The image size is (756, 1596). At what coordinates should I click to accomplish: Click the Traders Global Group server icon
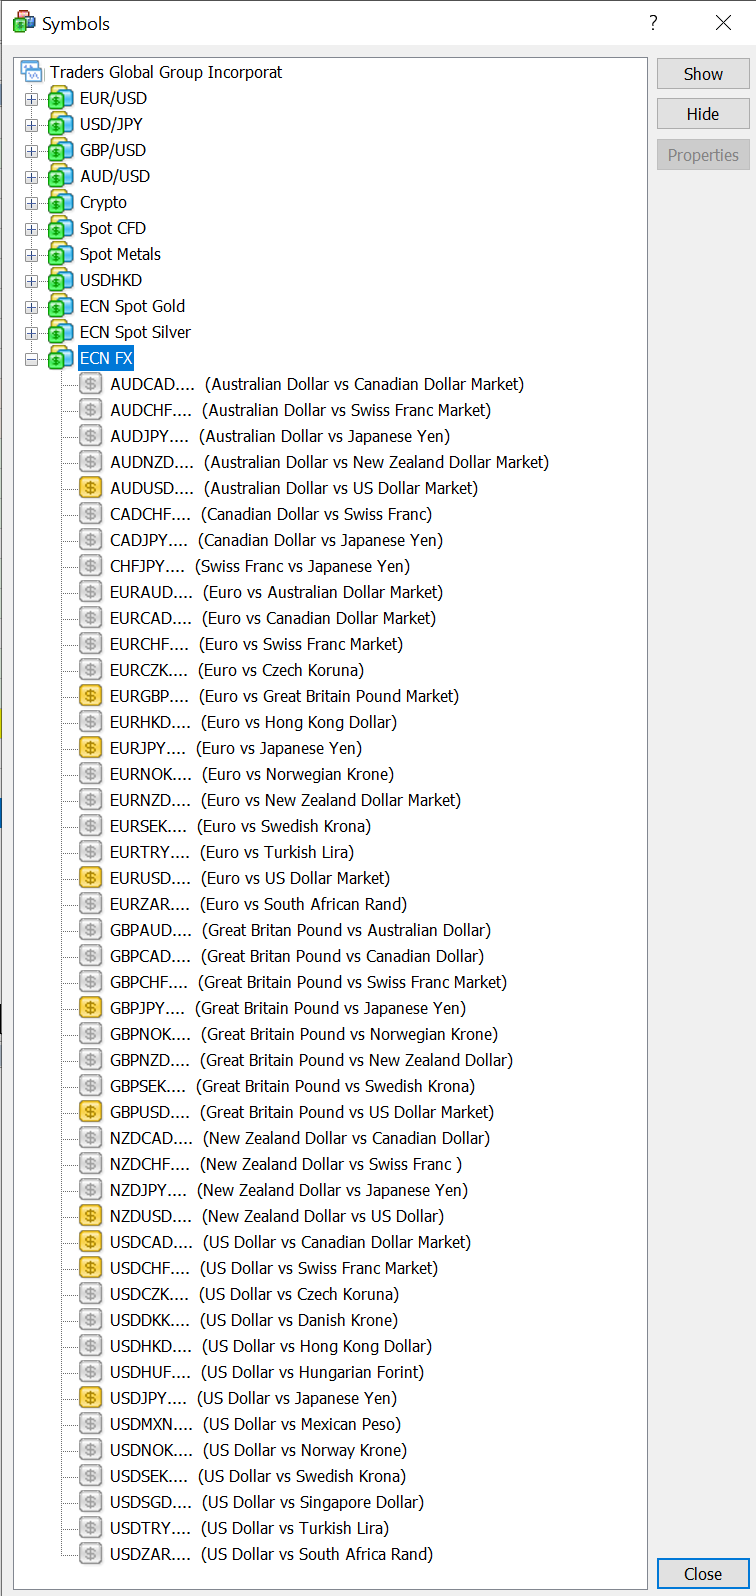[32, 72]
